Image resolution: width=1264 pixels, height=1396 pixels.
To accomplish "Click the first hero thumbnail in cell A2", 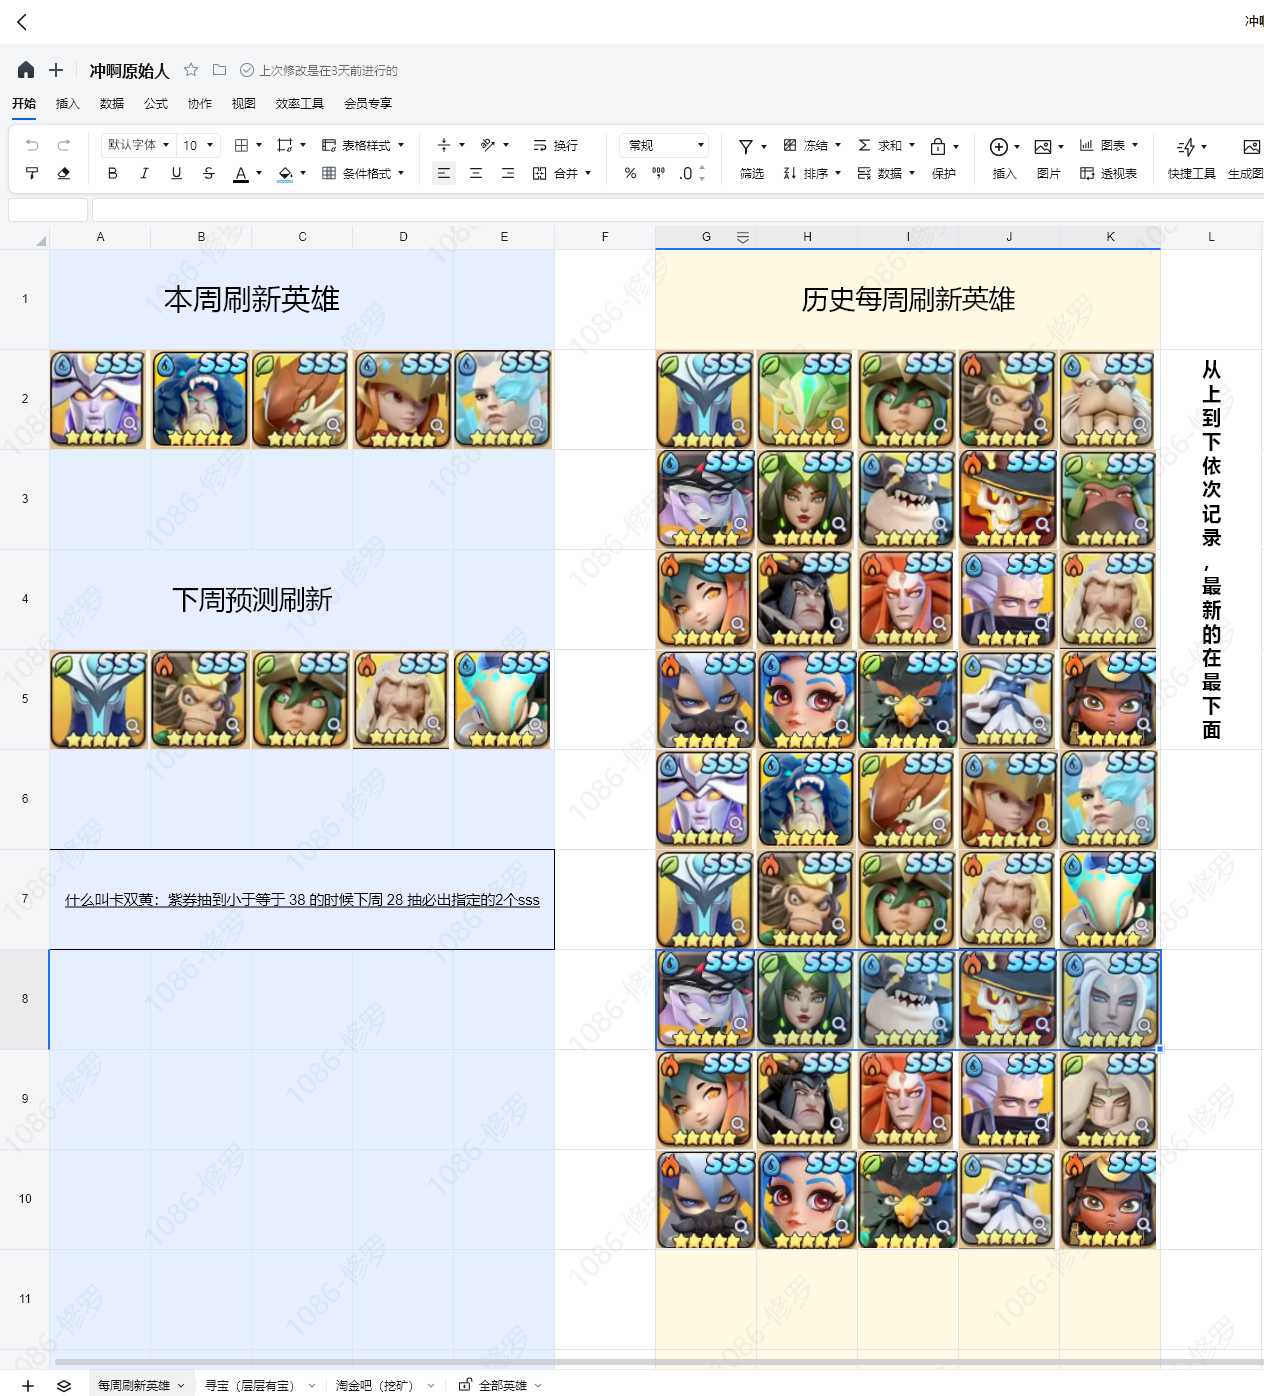I will (98, 399).
